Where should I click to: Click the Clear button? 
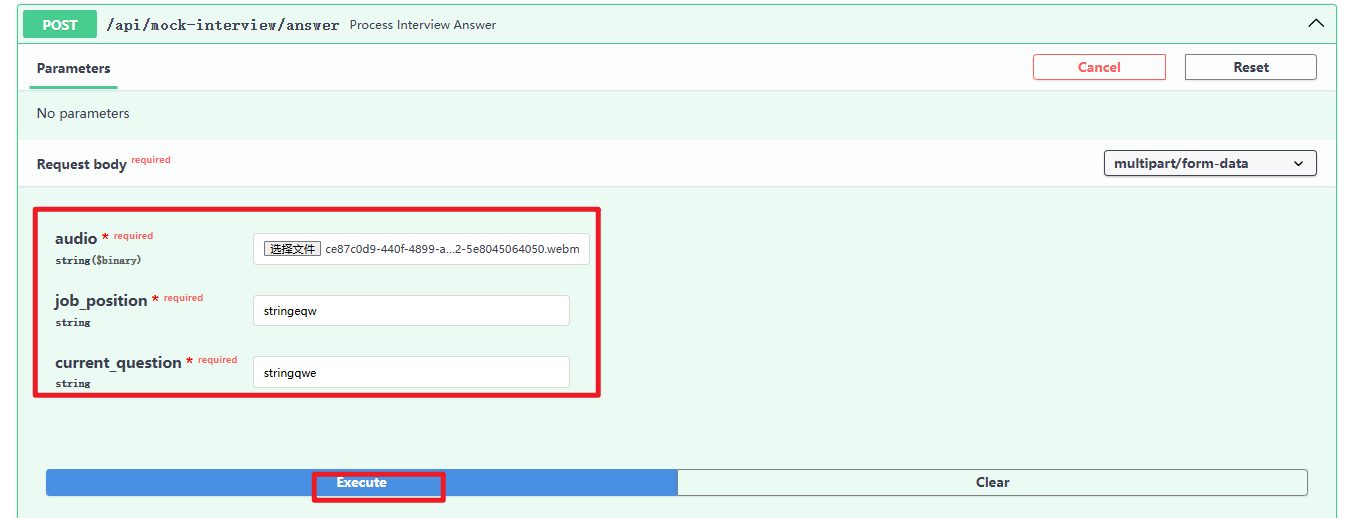click(x=992, y=483)
